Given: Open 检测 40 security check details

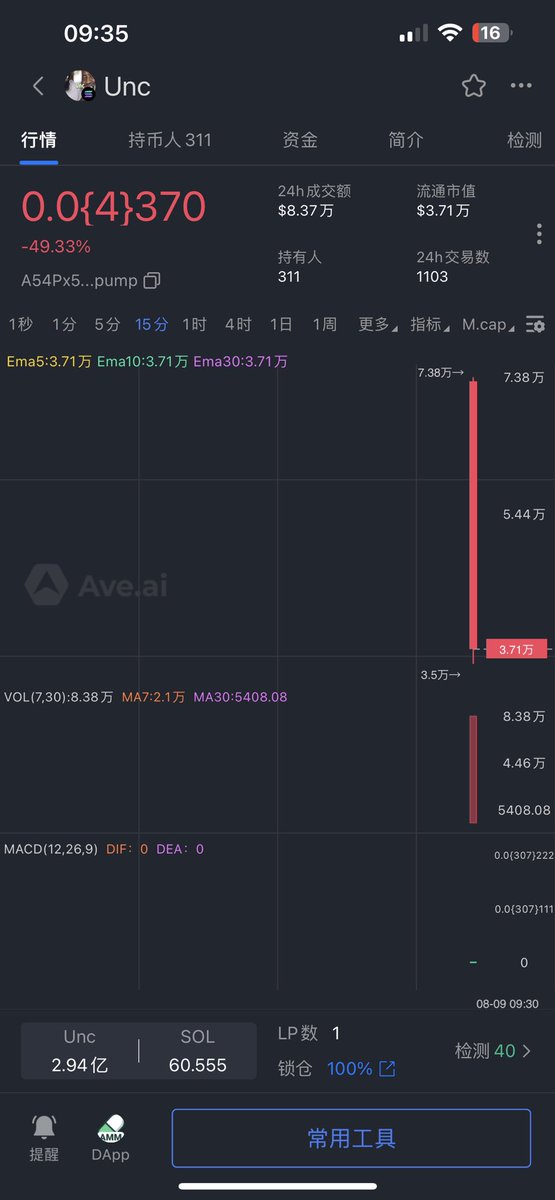Looking at the screenshot, I should click(x=493, y=1051).
